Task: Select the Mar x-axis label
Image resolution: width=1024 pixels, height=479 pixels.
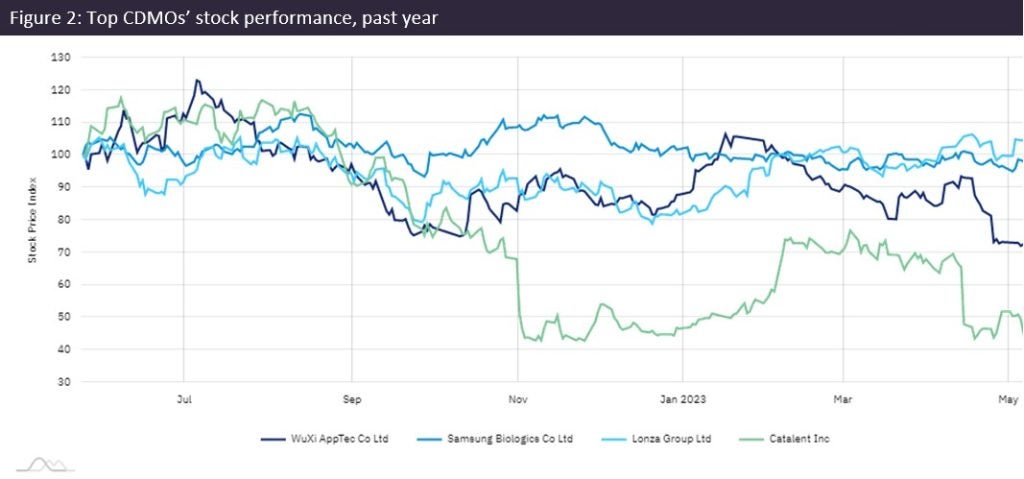Action: [843, 398]
